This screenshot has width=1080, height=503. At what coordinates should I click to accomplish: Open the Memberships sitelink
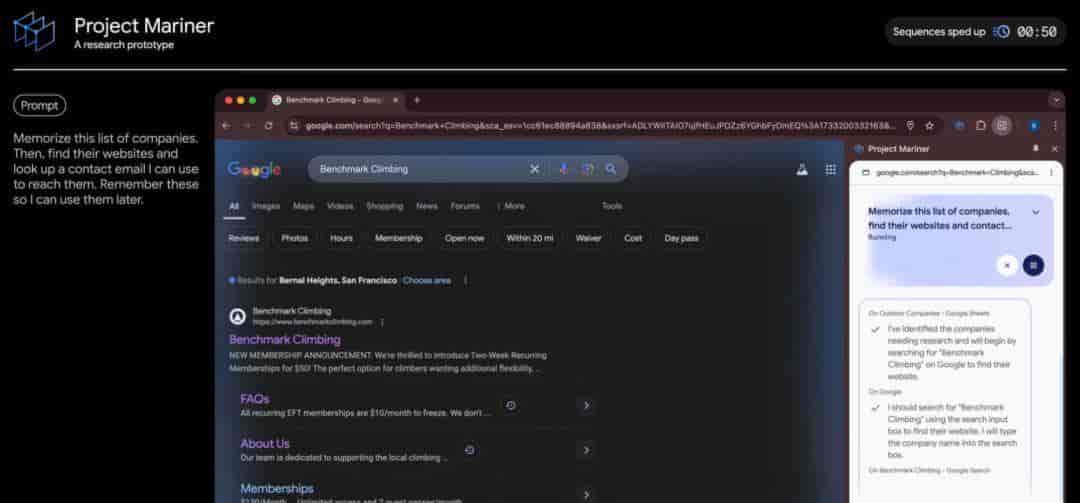pos(277,489)
